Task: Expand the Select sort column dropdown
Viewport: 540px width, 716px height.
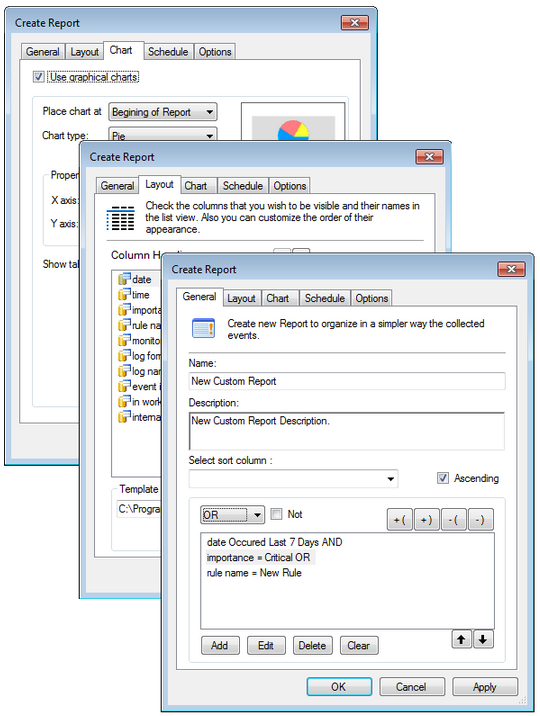Action: (x=294, y=479)
